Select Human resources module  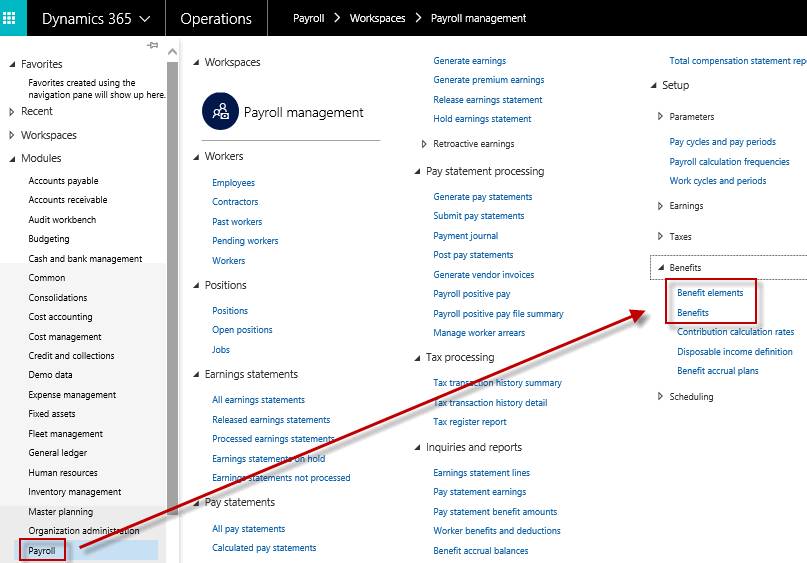point(63,472)
